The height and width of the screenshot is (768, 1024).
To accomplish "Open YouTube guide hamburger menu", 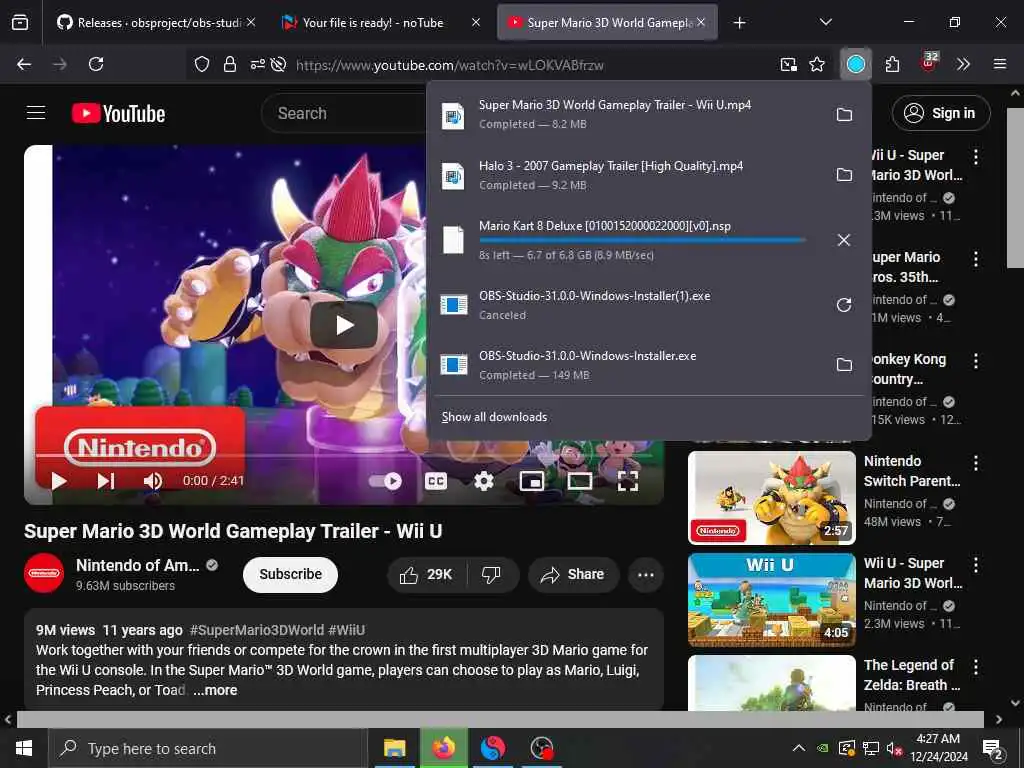I will [x=36, y=113].
